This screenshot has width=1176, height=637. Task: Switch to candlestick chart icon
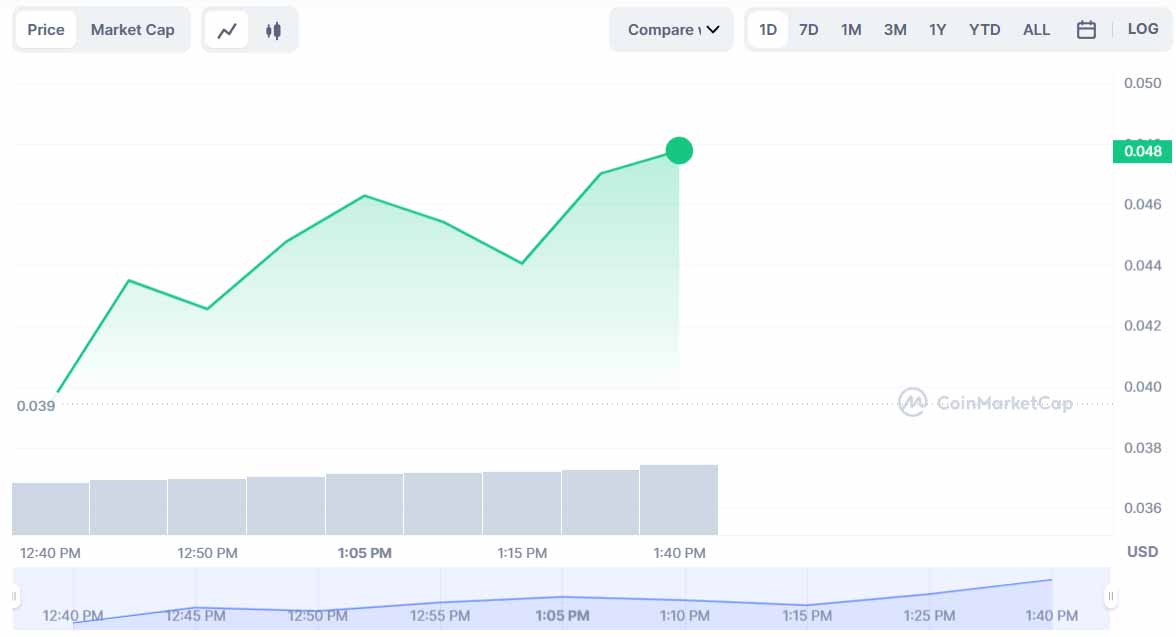(x=273, y=30)
